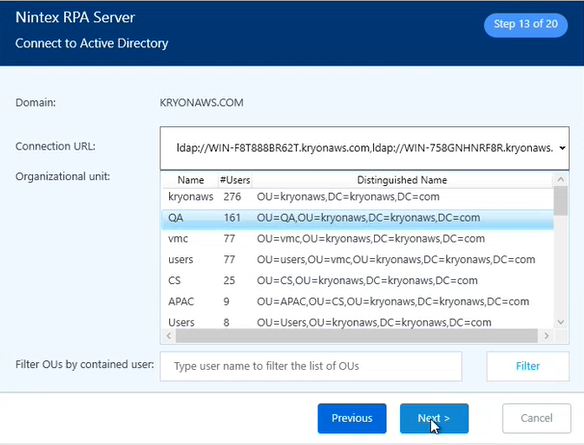Viewport: 584px width, 445px height.
Task: Cancel the setup wizard
Action: click(x=536, y=418)
